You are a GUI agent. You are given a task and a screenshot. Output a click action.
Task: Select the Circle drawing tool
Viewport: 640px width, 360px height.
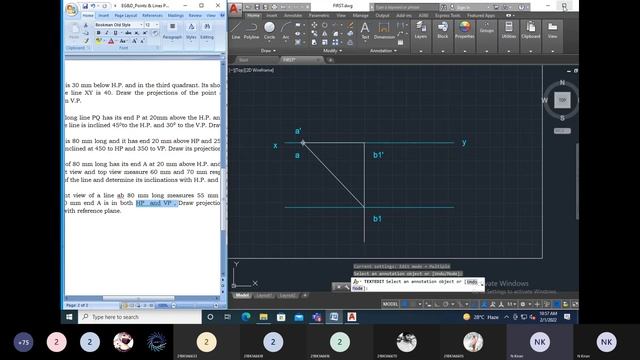pyautogui.click(x=269, y=31)
